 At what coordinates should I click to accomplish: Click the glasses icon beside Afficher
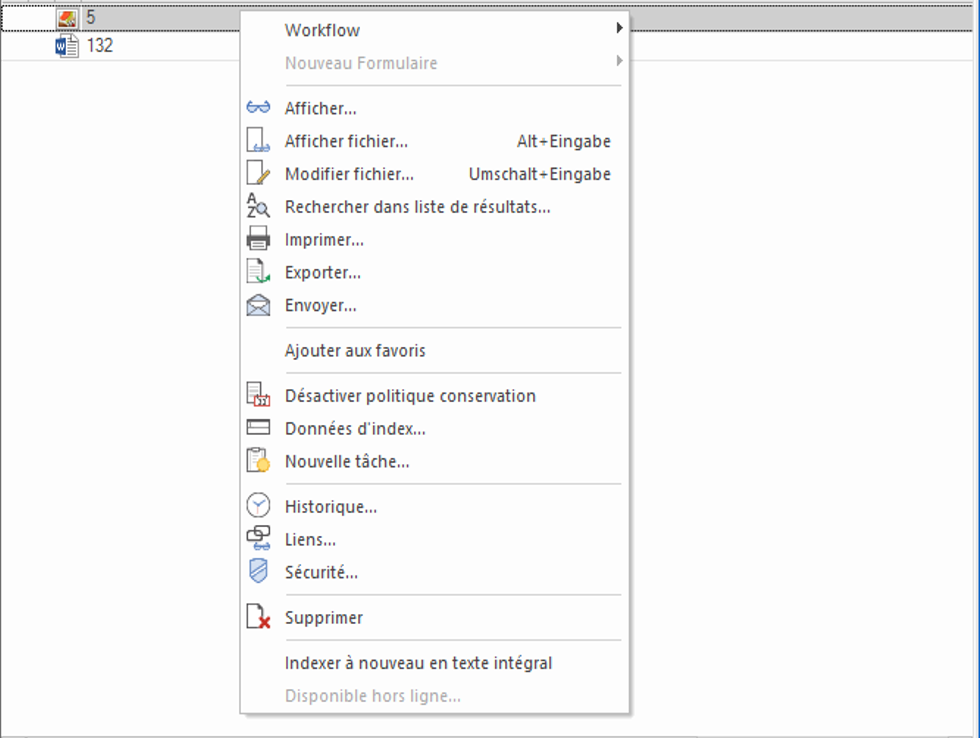point(258,108)
